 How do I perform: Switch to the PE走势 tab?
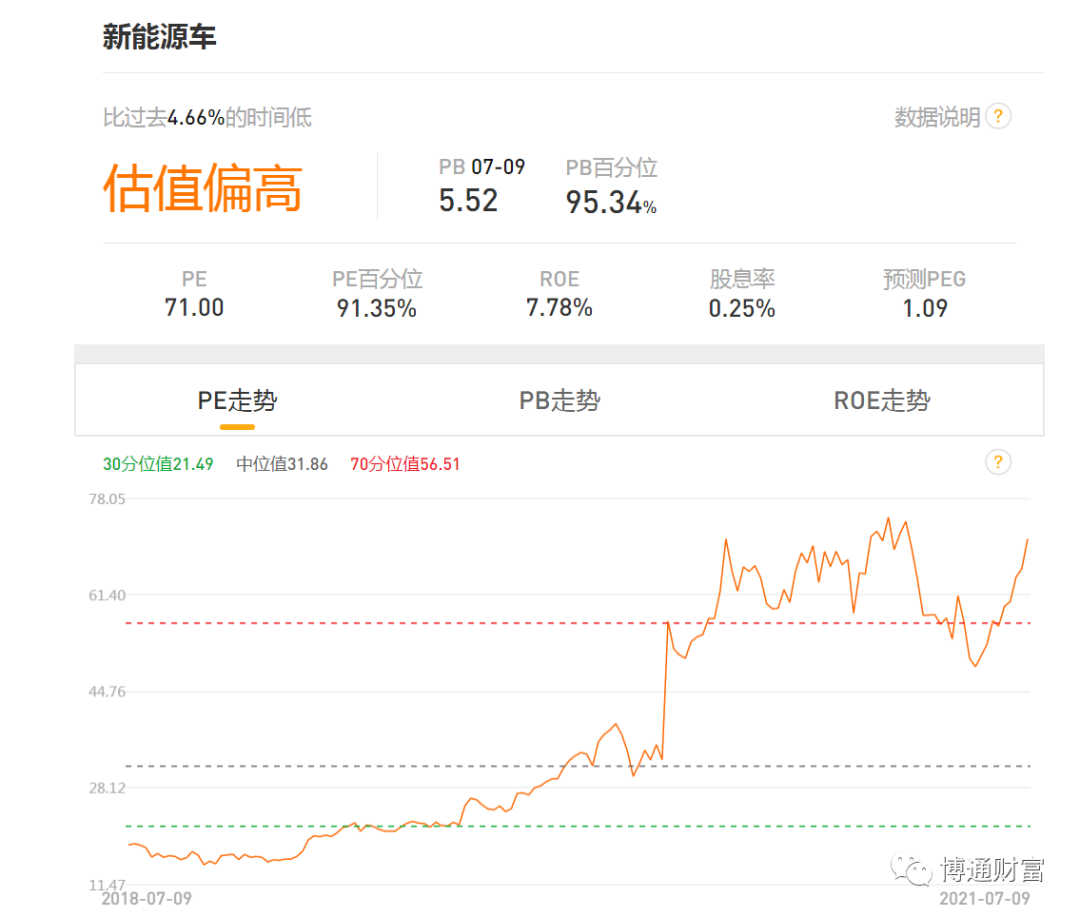(x=237, y=401)
